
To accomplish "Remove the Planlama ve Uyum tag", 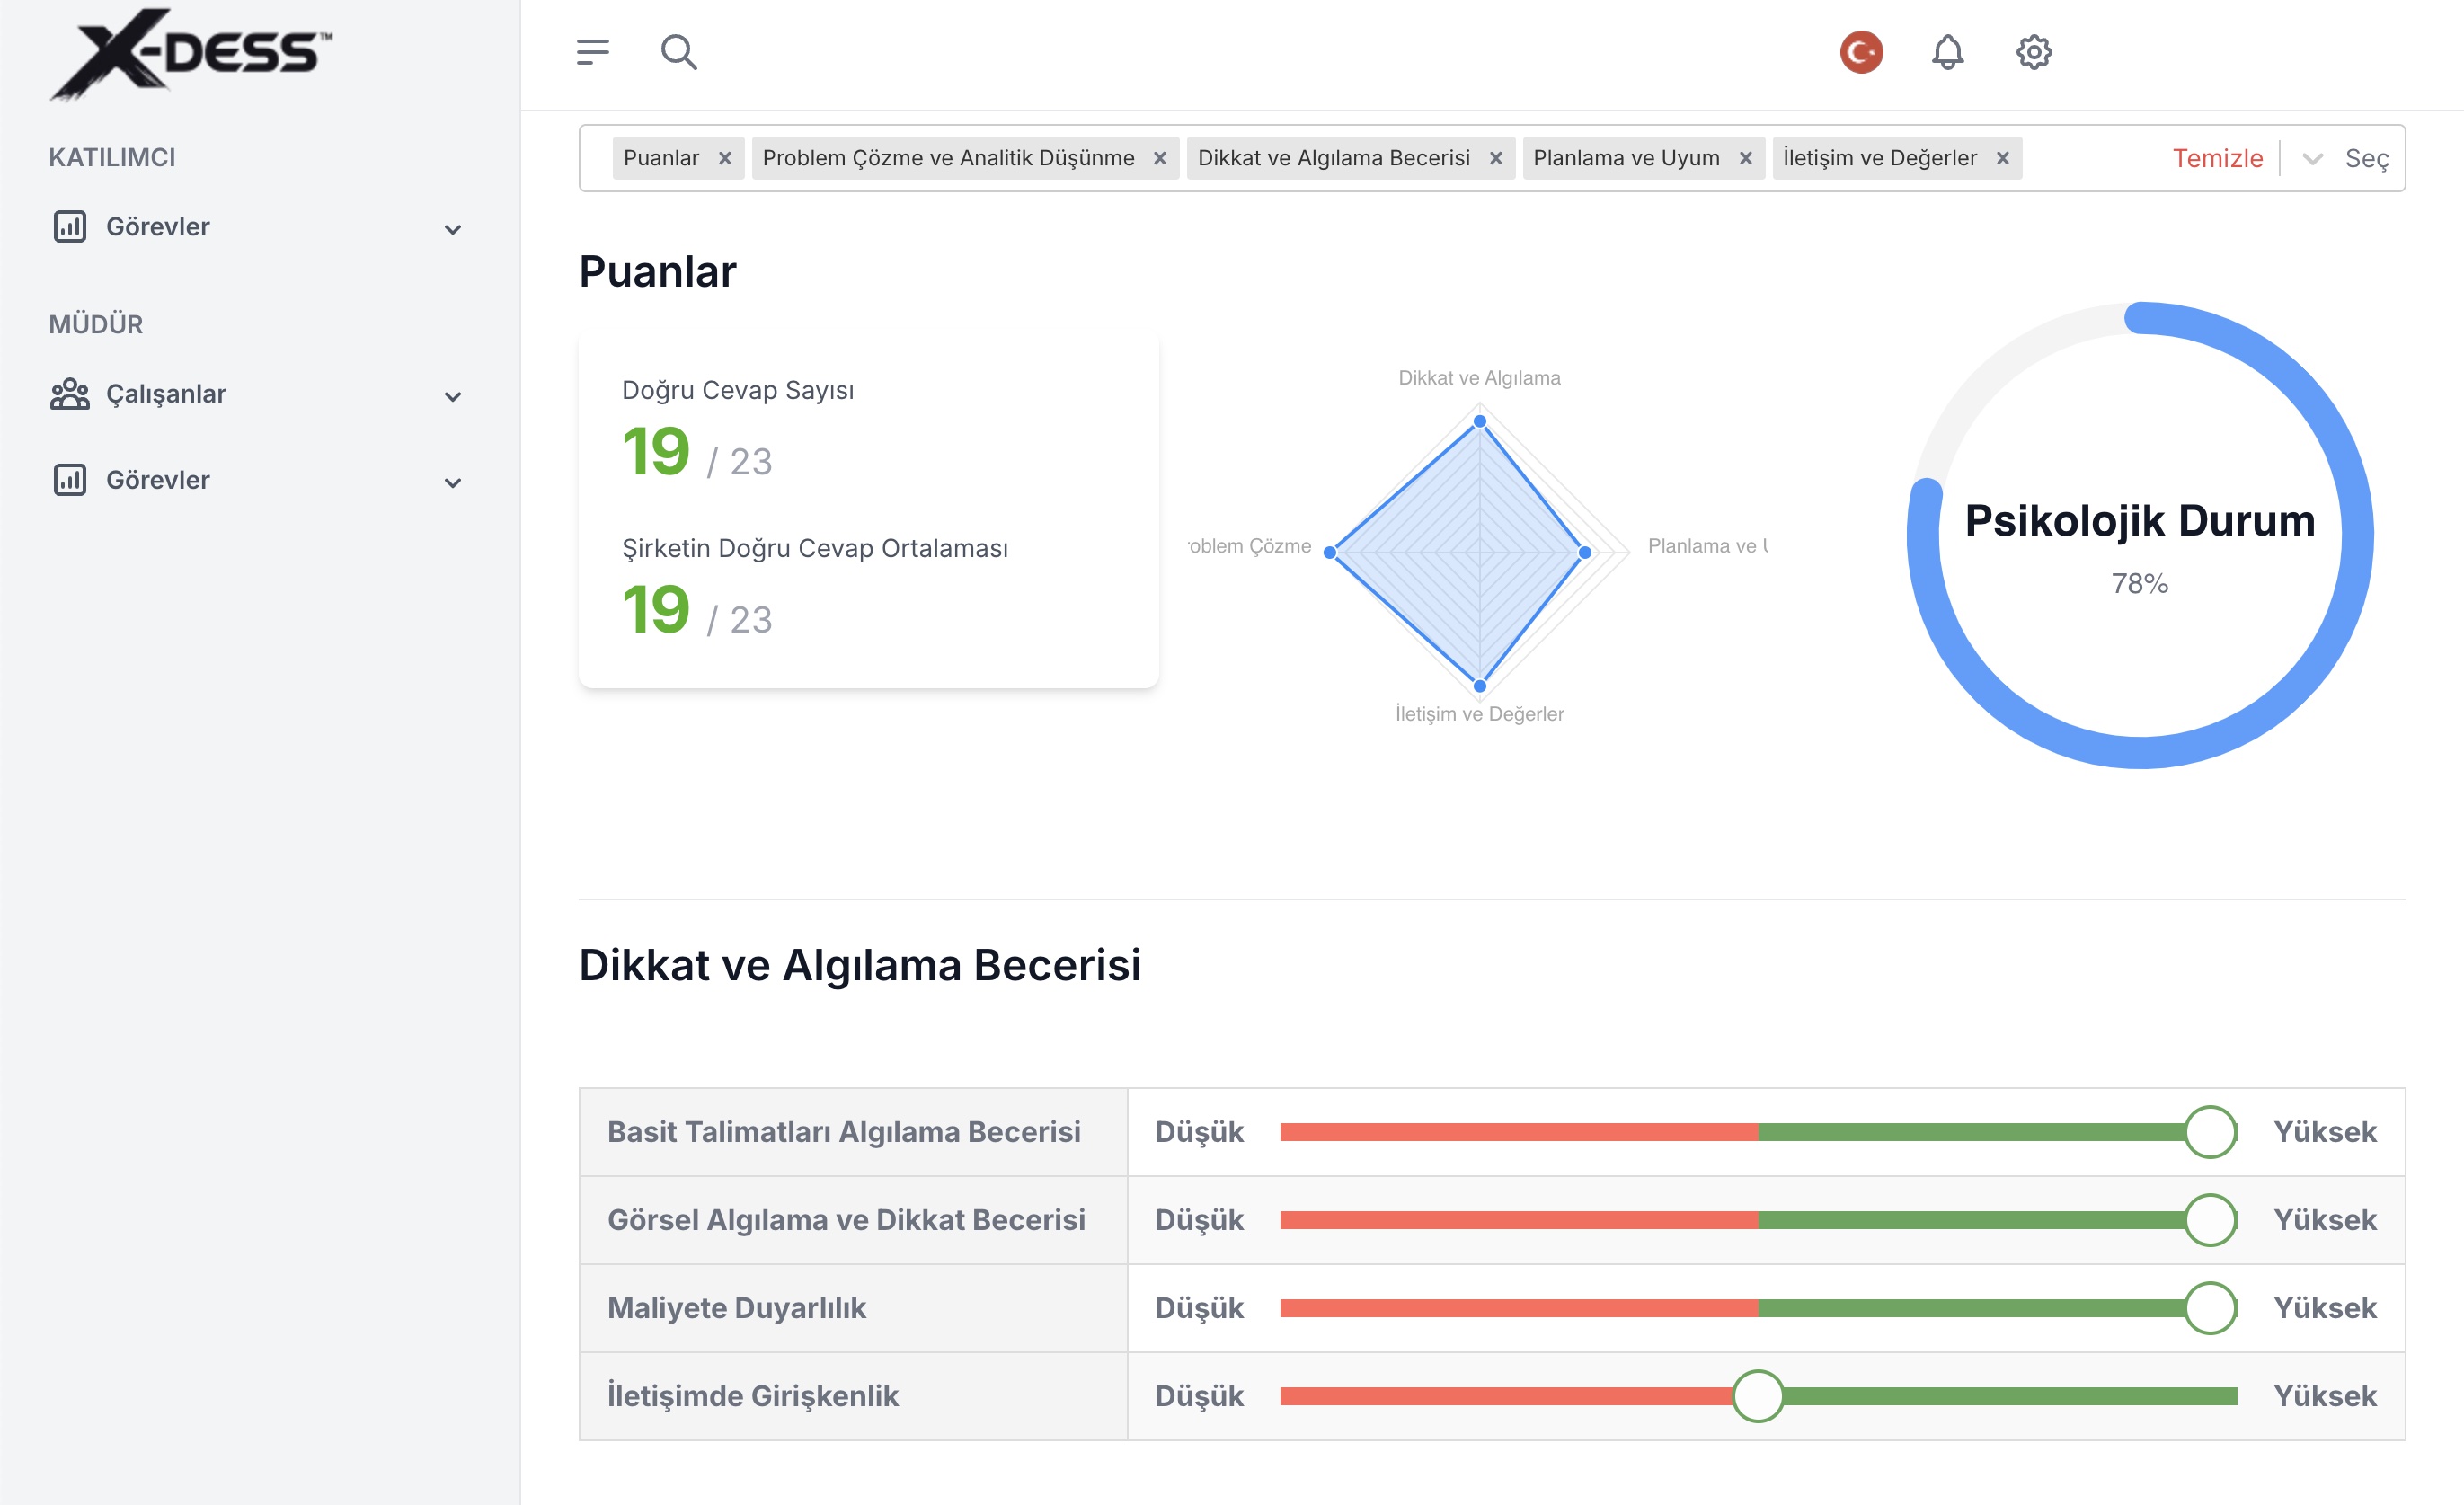I will [x=1745, y=159].
